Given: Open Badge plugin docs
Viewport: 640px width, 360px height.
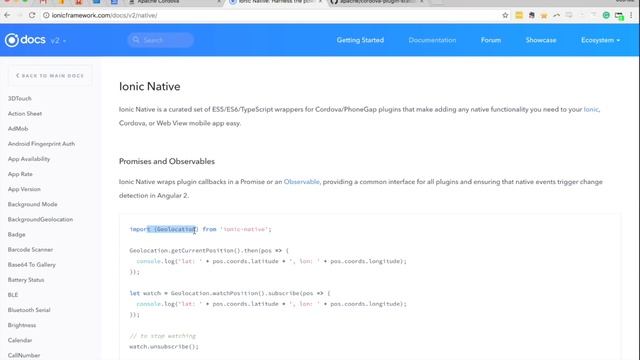Looking at the screenshot, I should pyautogui.click(x=16, y=234).
